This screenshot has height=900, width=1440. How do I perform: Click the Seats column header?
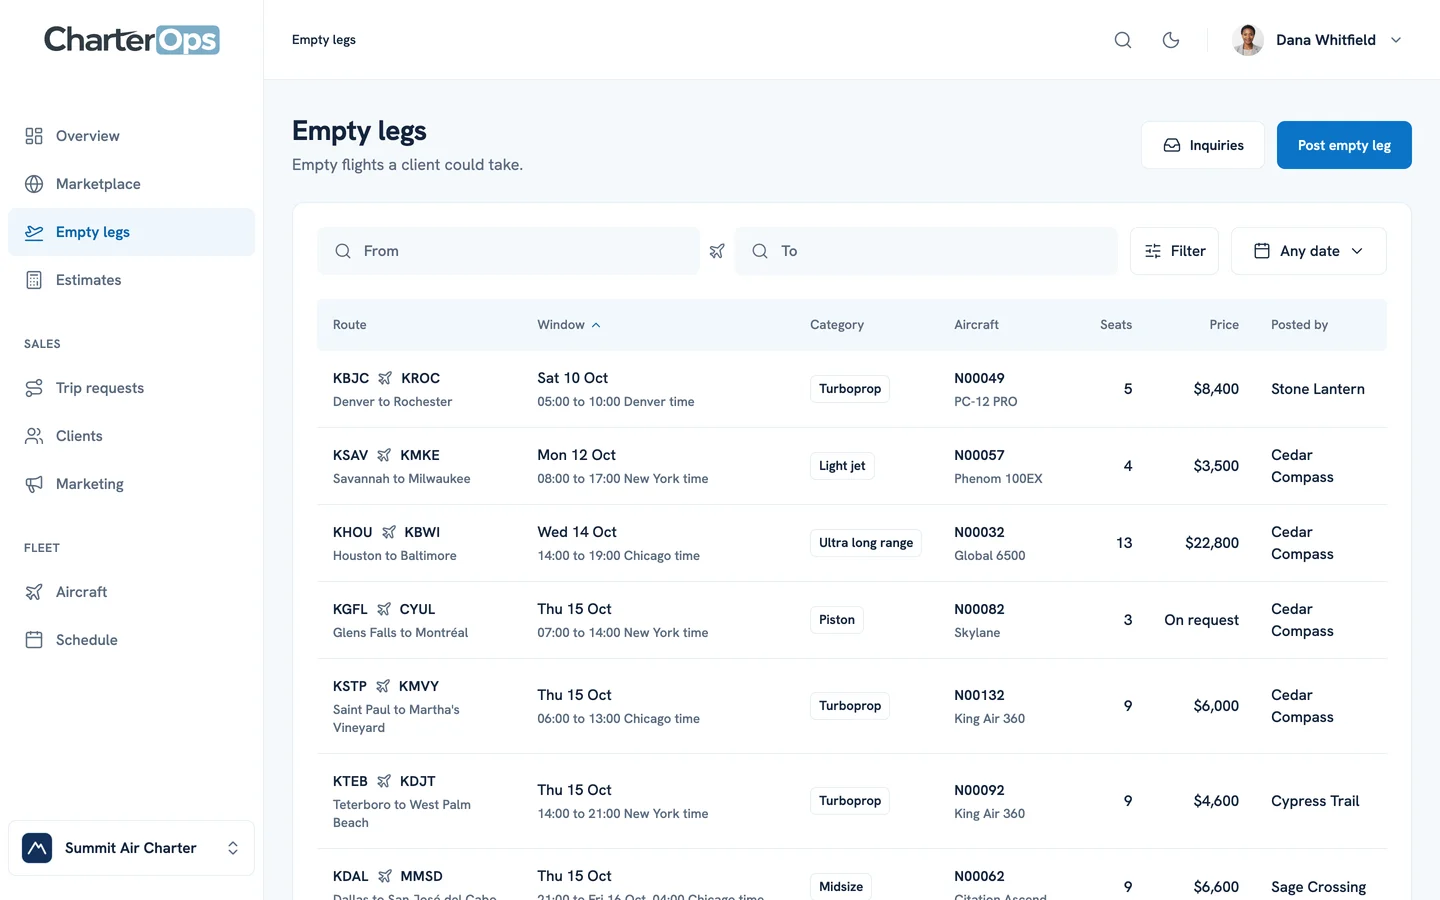tap(1116, 325)
